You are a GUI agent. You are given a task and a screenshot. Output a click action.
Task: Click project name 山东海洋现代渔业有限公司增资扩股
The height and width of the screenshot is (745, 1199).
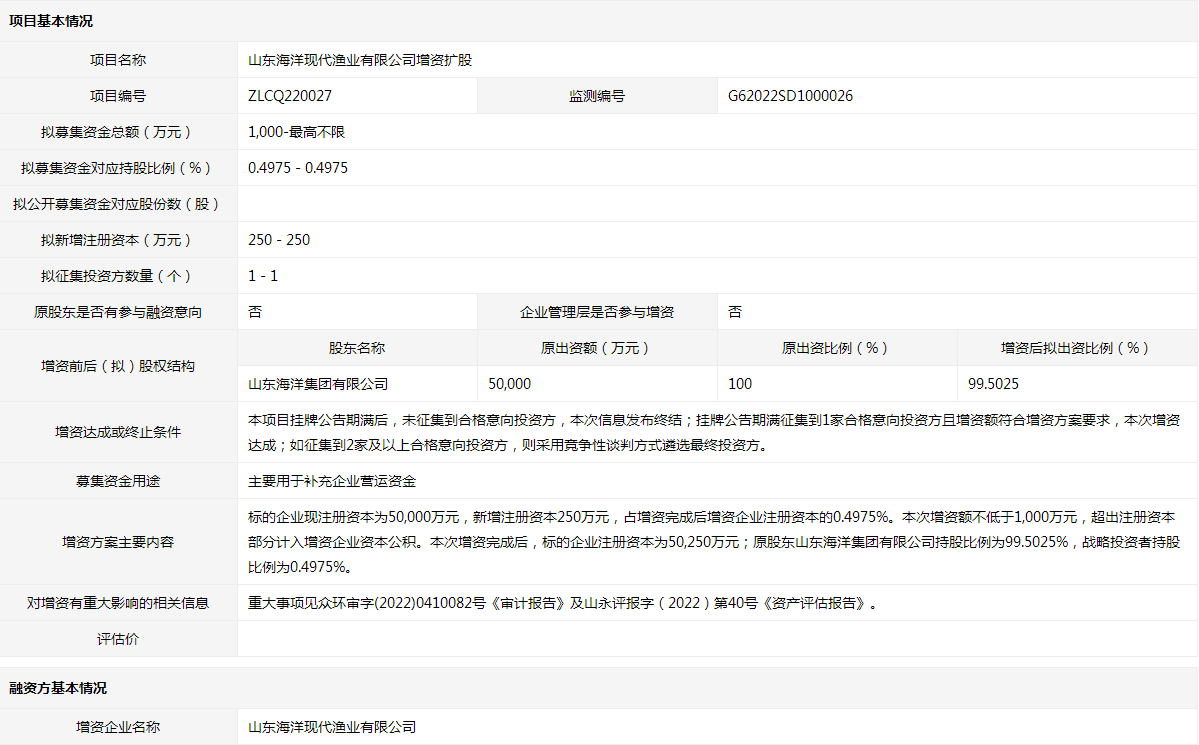pyautogui.click(x=360, y=60)
